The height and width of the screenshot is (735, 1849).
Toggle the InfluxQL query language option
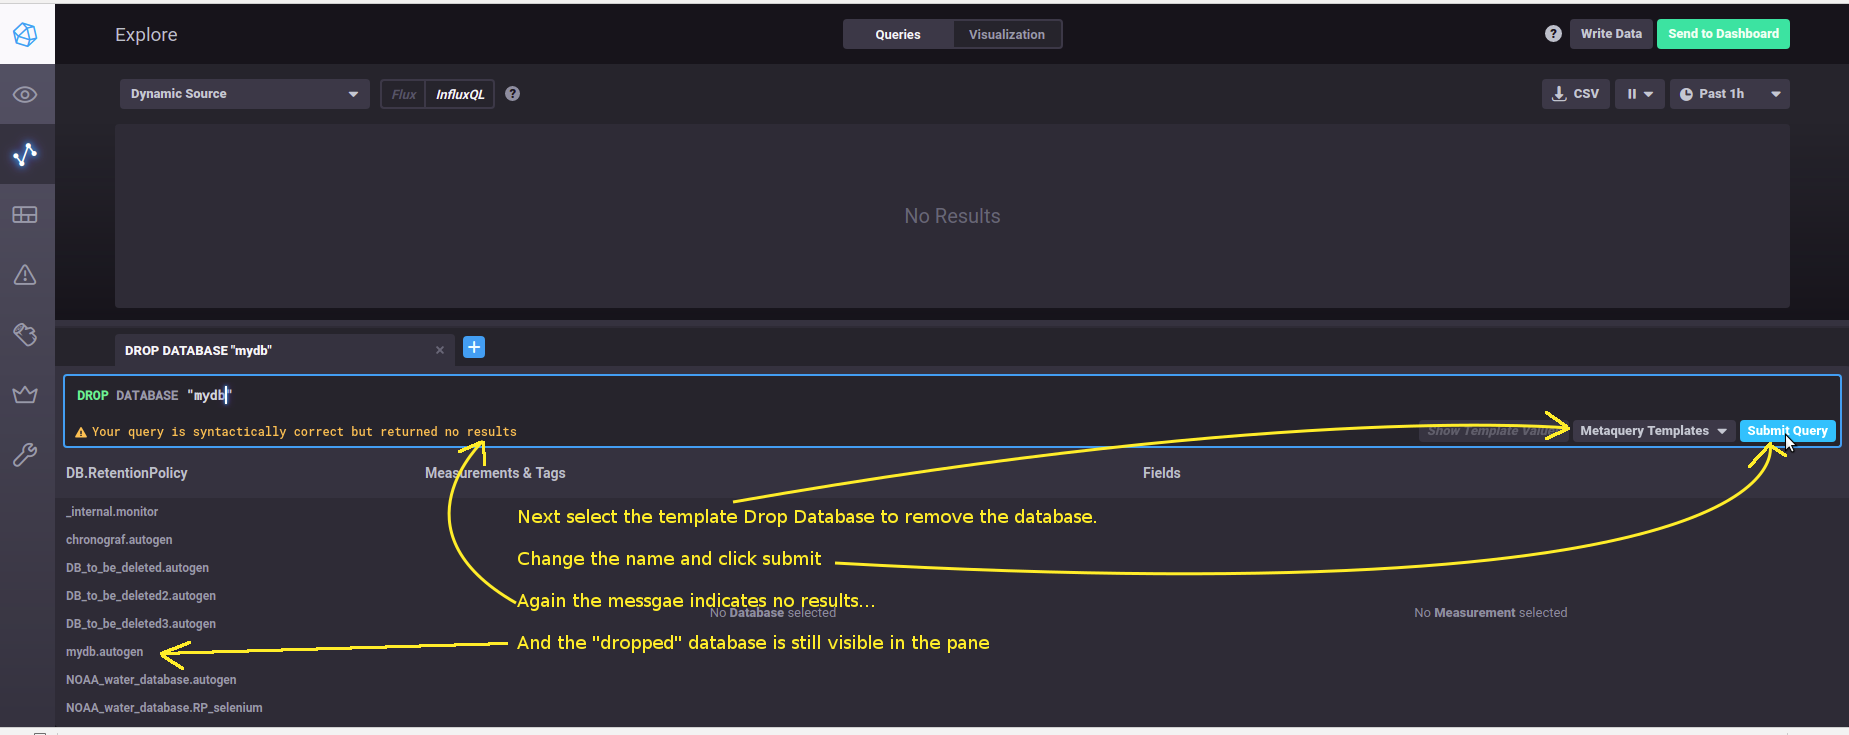(460, 93)
